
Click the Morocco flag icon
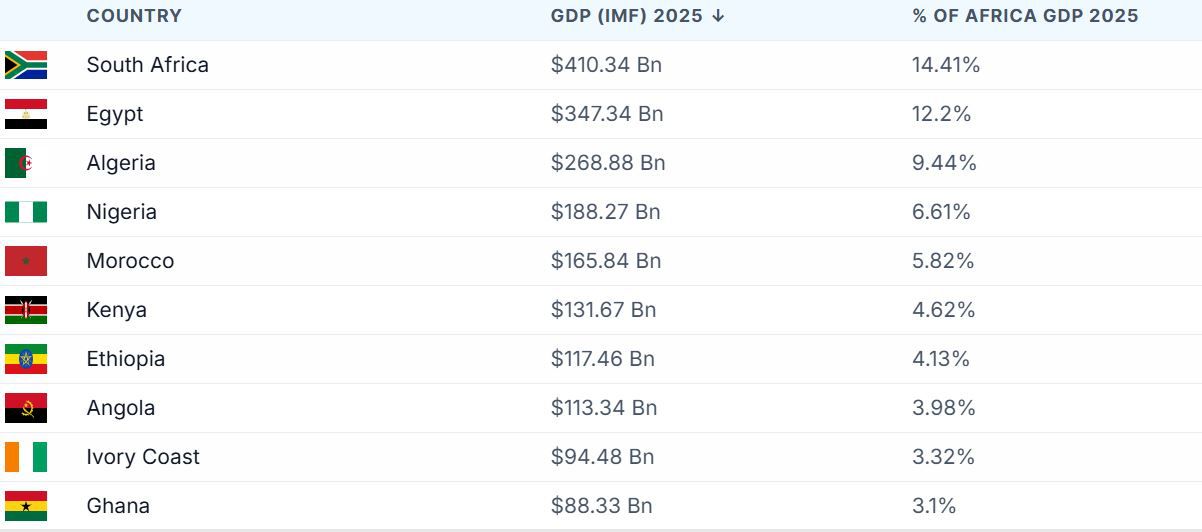point(26,261)
